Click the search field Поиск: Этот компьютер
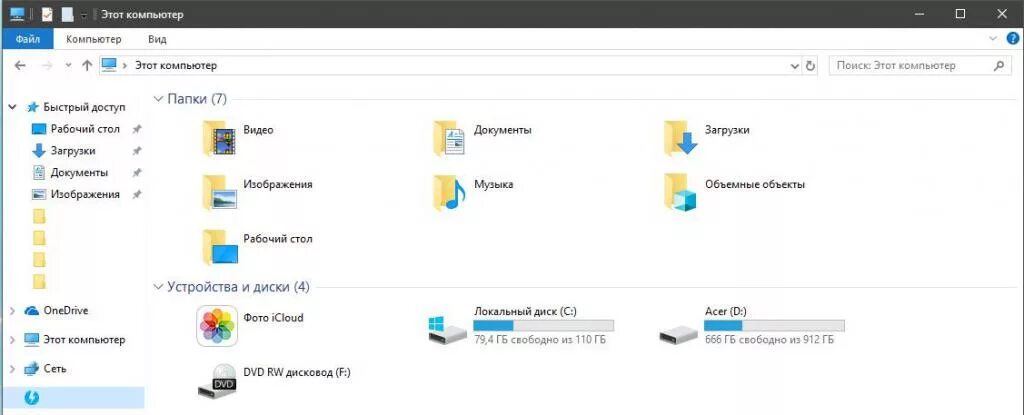 pos(910,66)
